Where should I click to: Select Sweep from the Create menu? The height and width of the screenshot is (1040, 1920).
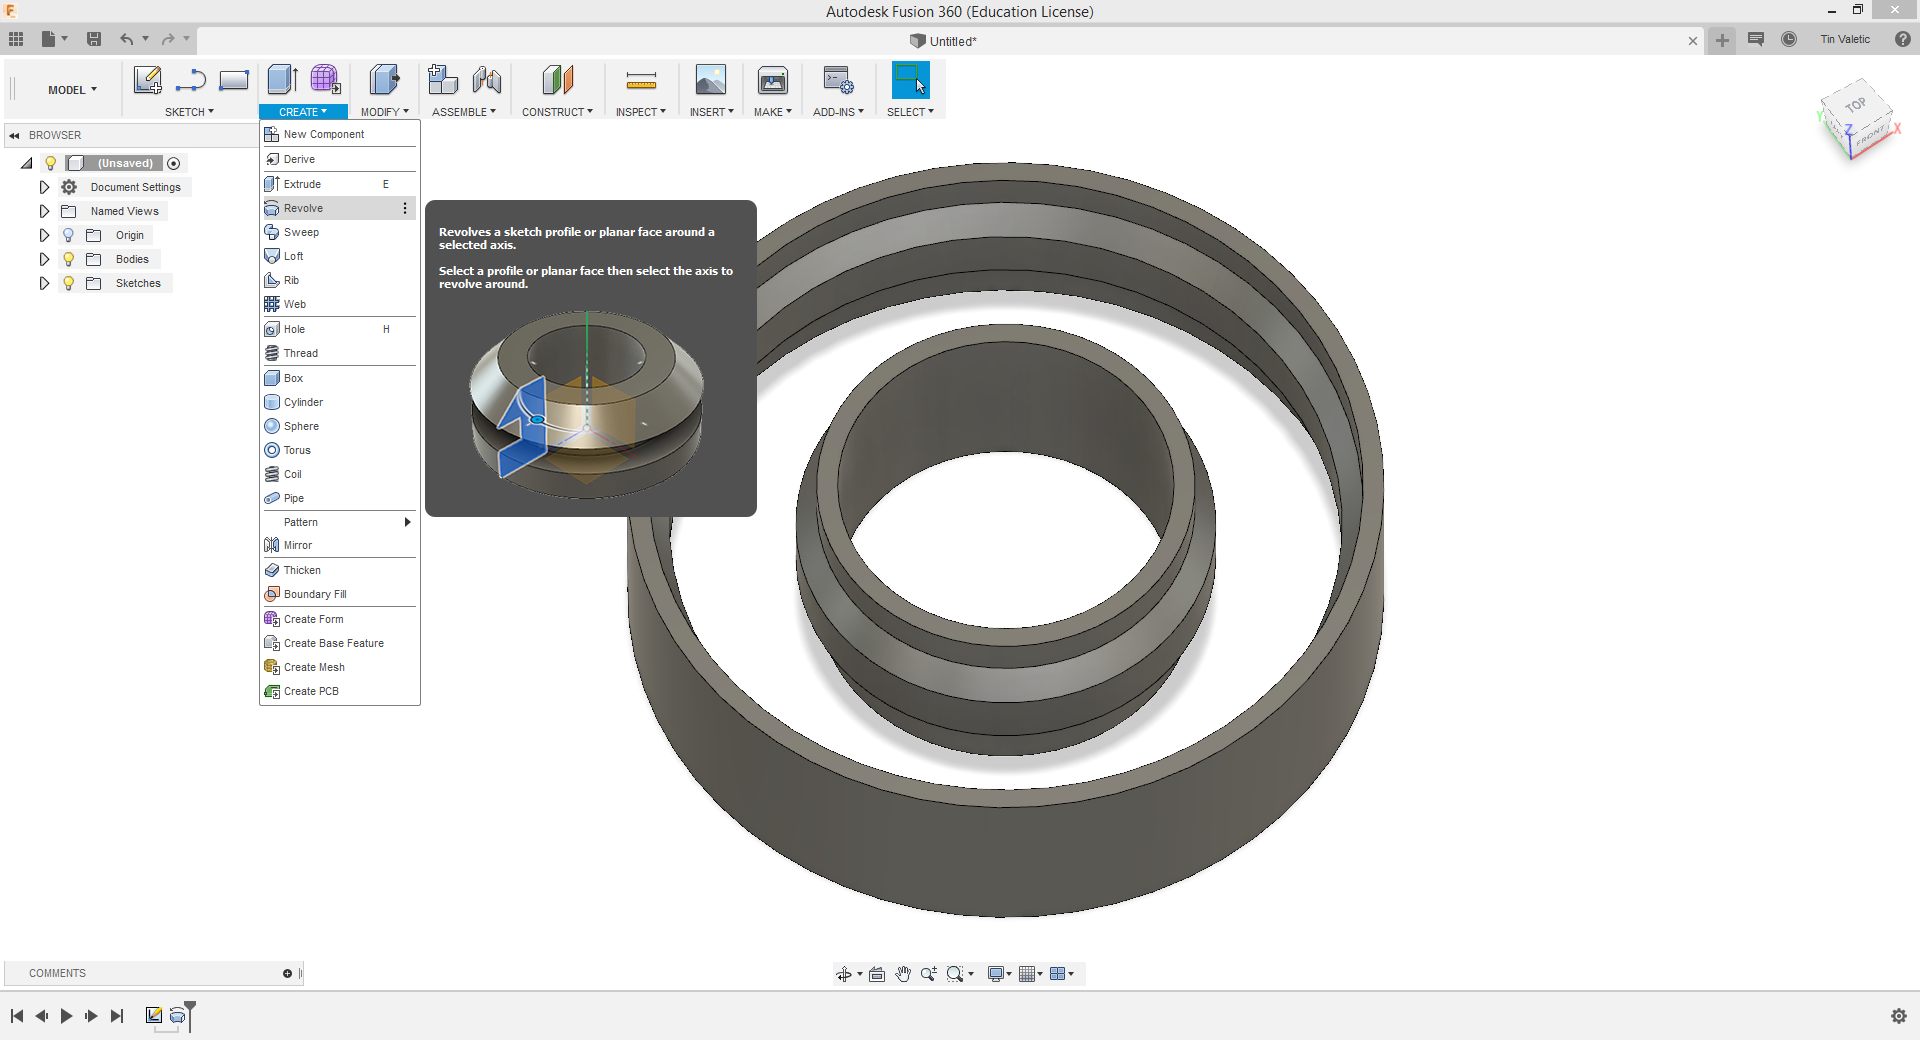pos(301,232)
